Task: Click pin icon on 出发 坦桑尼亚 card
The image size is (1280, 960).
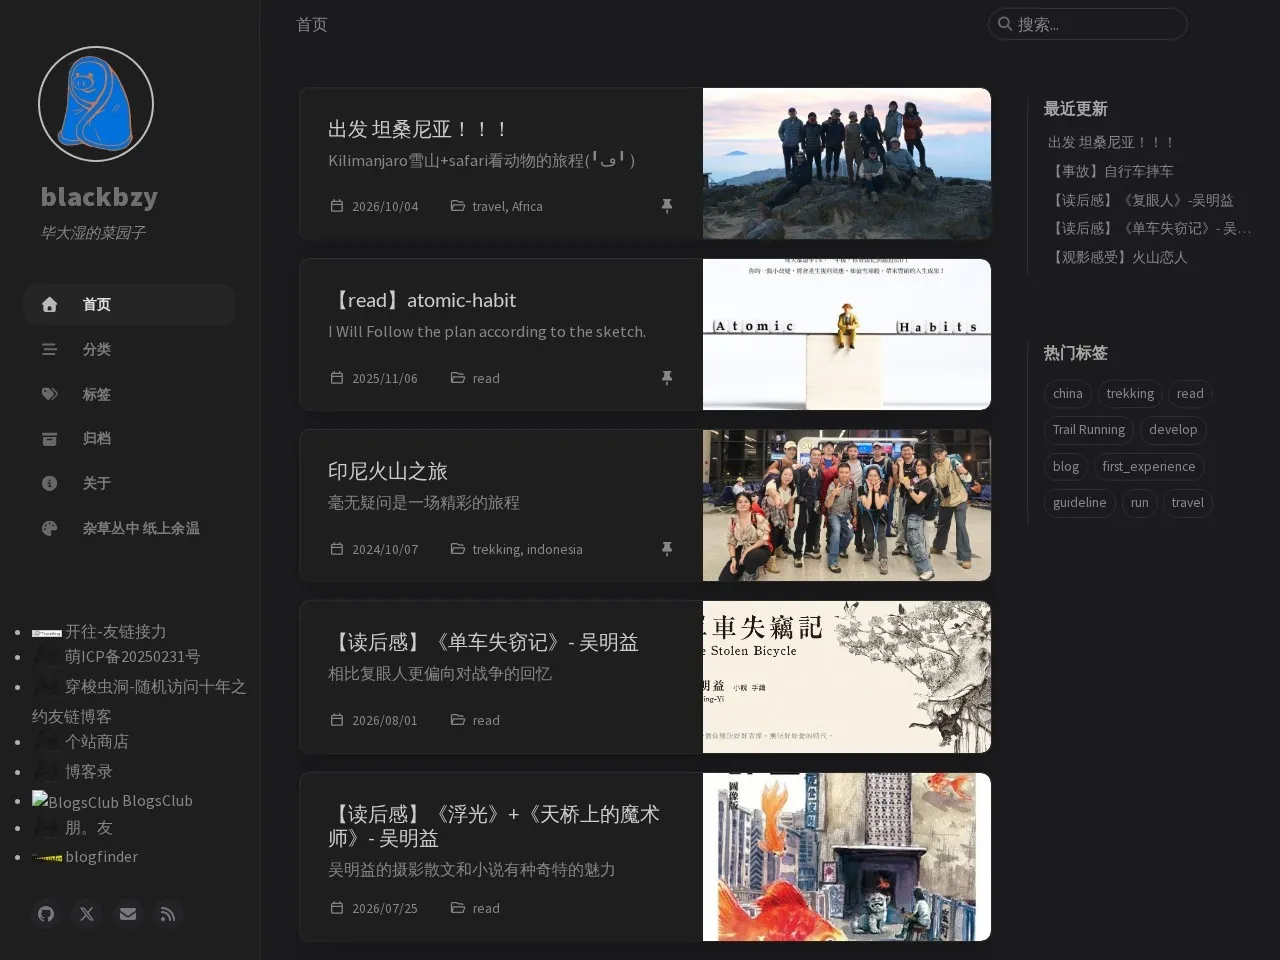Action: [x=667, y=206]
